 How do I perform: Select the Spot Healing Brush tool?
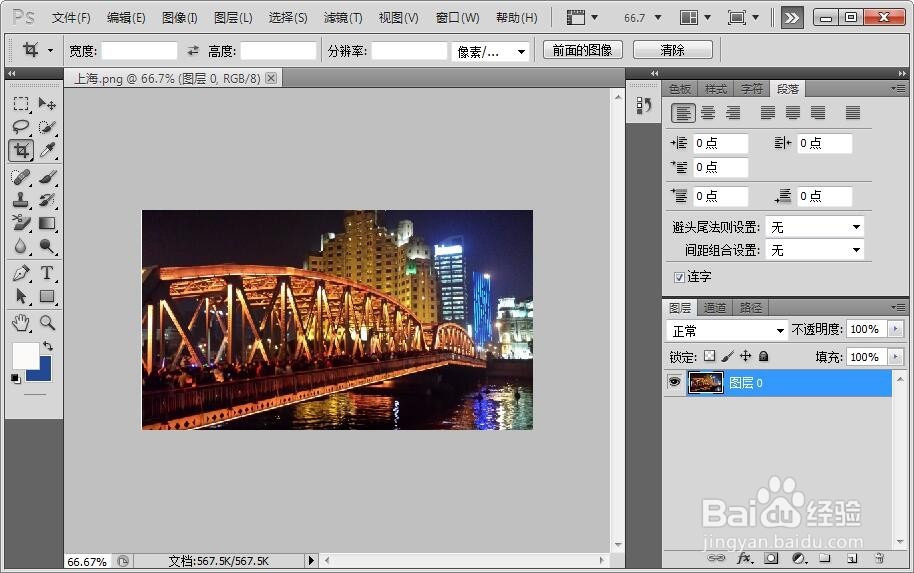tap(21, 176)
